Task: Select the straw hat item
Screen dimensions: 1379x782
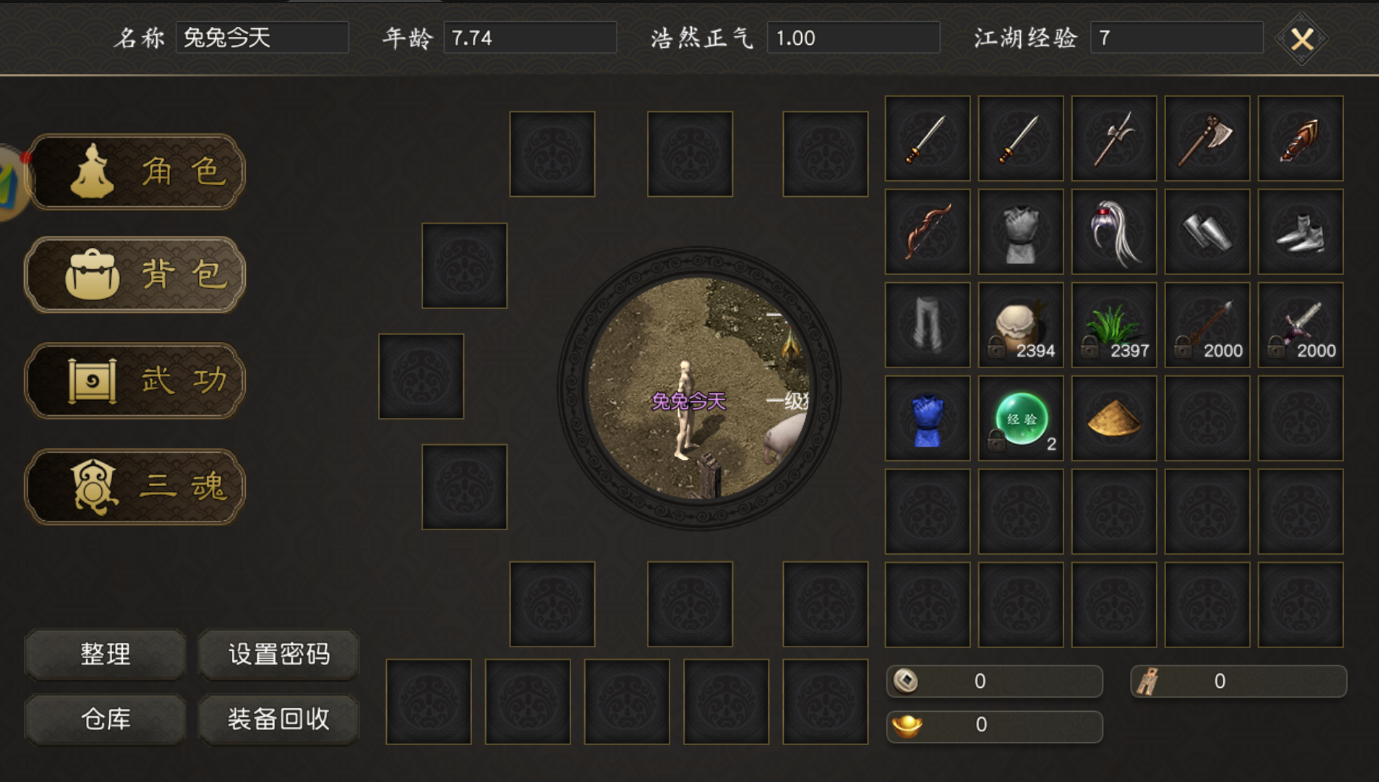Action: tap(1114, 418)
